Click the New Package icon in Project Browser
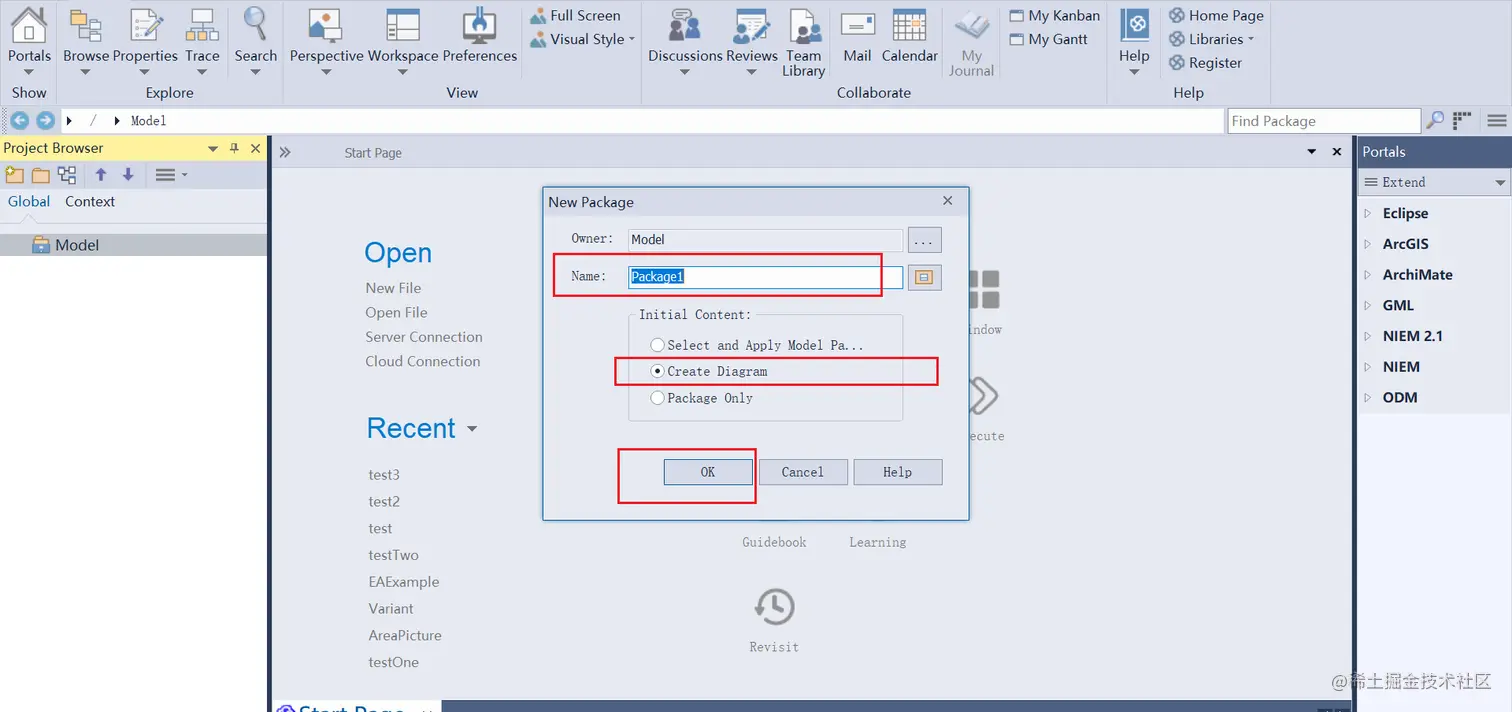Viewport: 1512px width, 712px height. click(x=14, y=175)
